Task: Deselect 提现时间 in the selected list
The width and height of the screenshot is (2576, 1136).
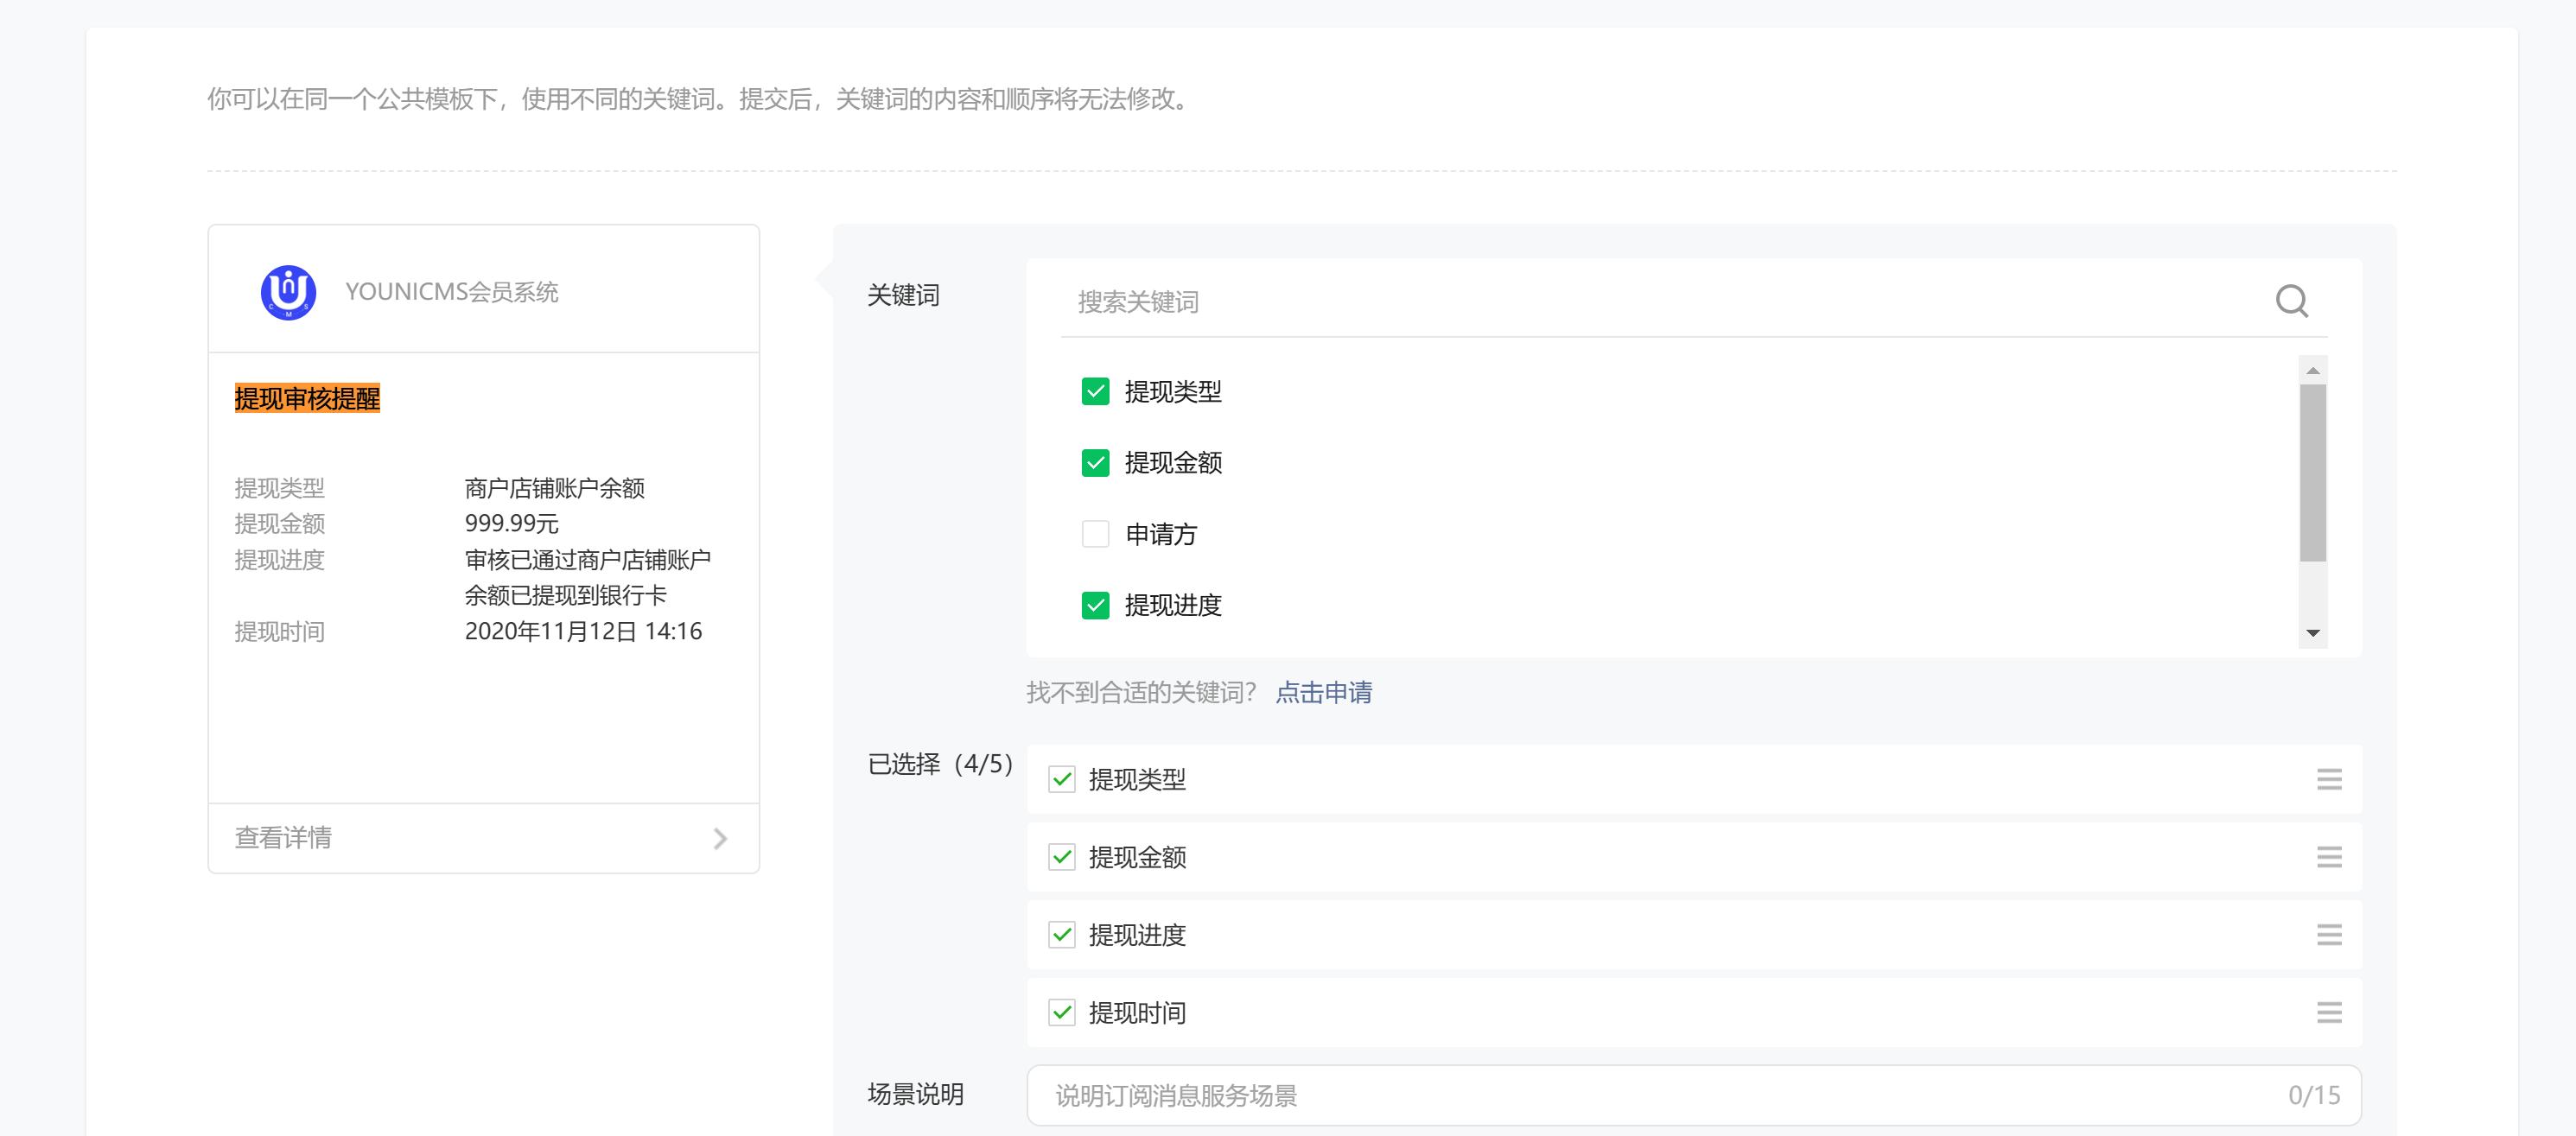Action: point(1062,1013)
